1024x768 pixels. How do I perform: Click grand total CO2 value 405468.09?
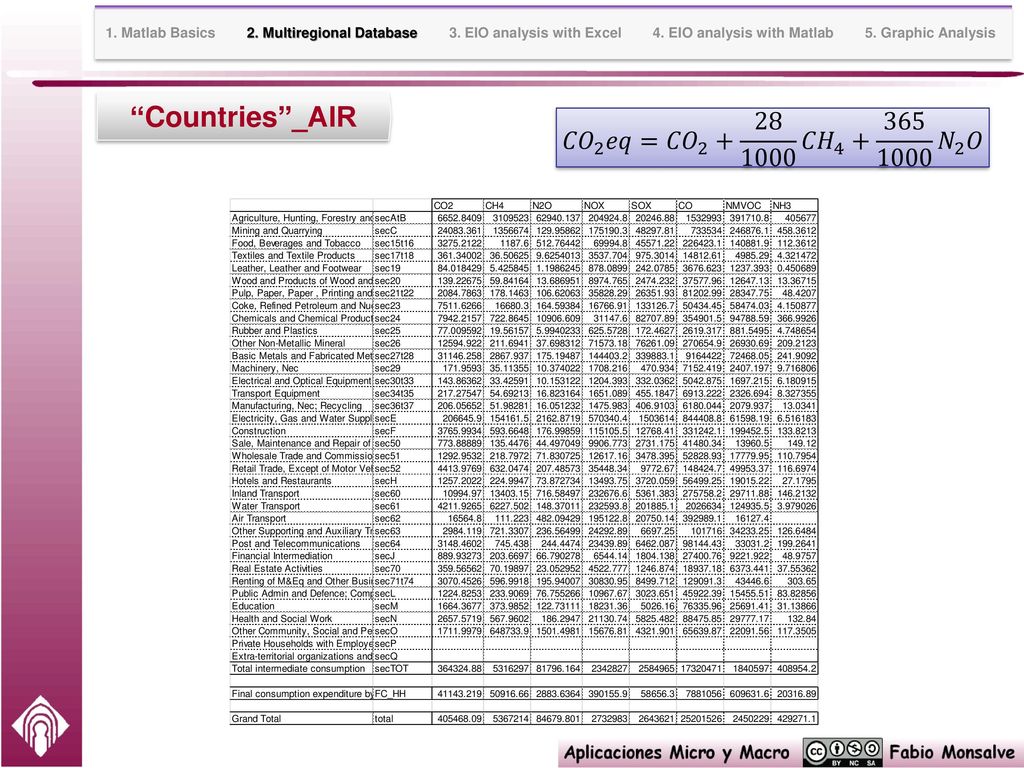(460, 718)
